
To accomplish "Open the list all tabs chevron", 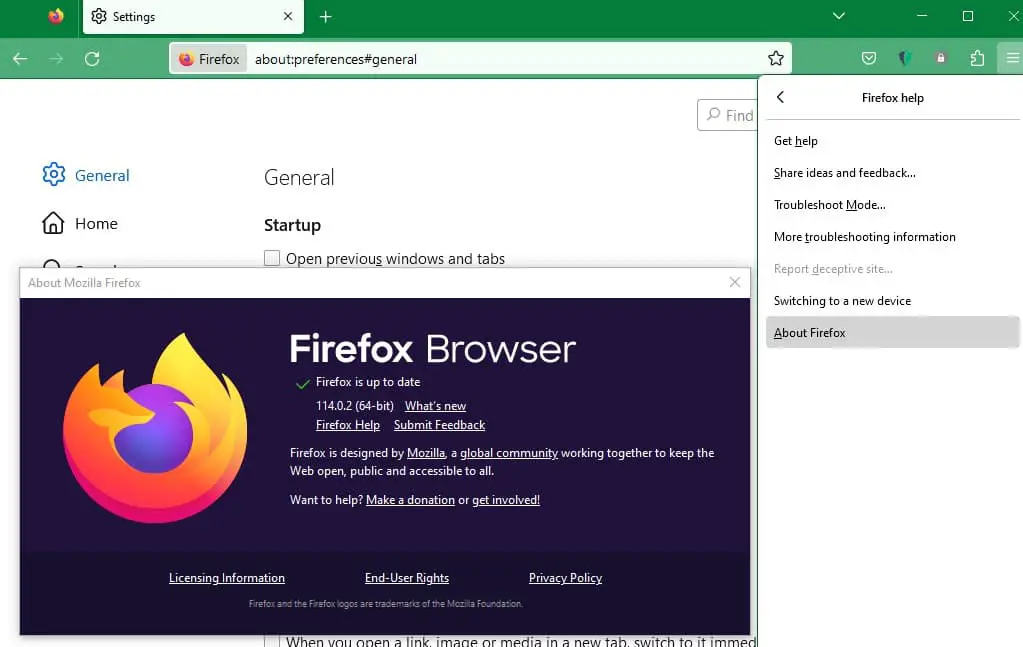I will click(838, 16).
